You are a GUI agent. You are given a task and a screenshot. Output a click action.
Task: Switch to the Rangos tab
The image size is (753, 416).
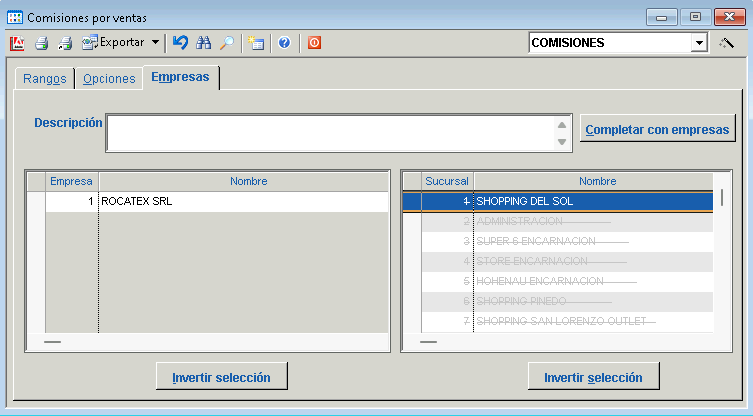click(x=44, y=79)
